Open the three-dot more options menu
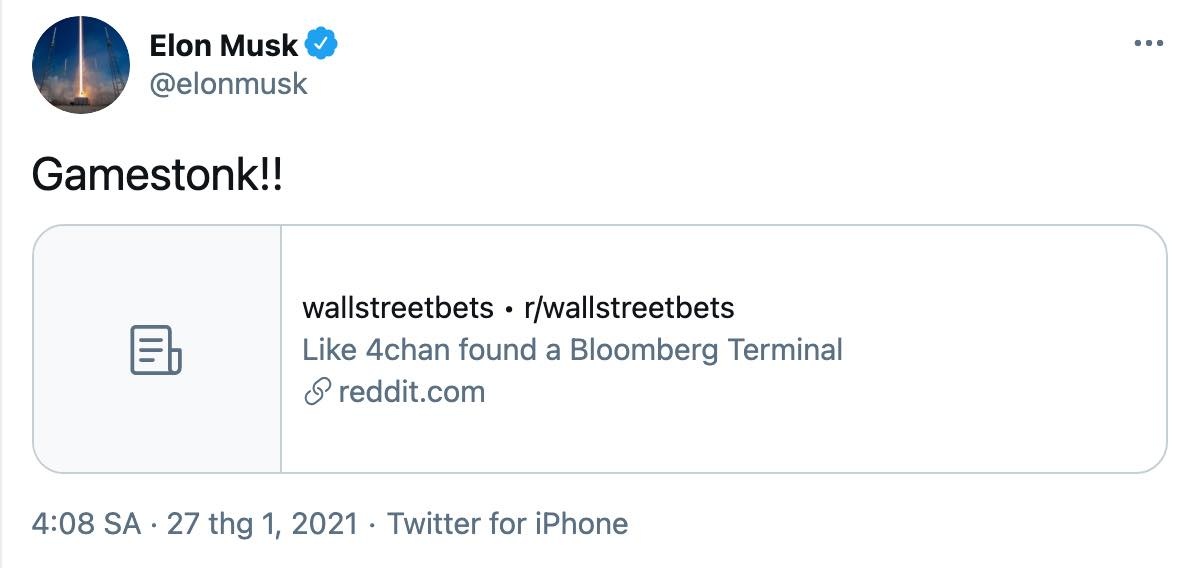Image resolution: width=1194 pixels, height=568 pixels. click(x=1149, y=45)
